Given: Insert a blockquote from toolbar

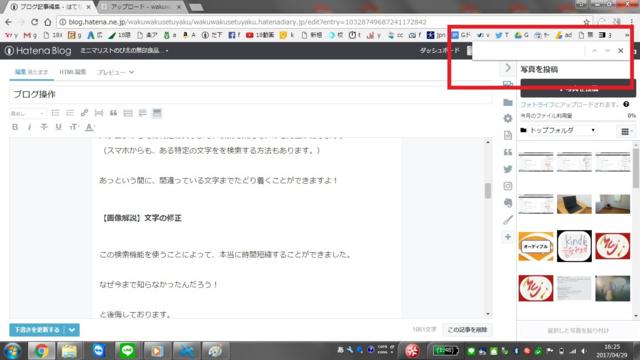Looking at the screenshot, I should [x=113, y=113].
